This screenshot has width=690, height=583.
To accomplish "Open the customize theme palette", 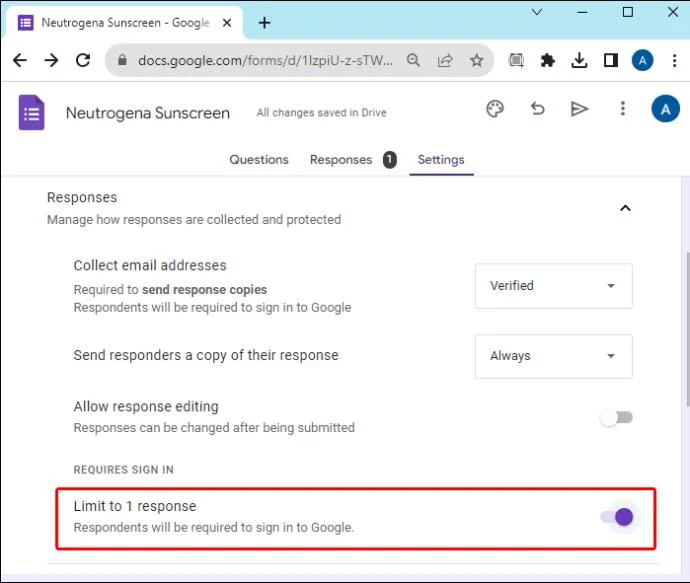I will 495,109.
